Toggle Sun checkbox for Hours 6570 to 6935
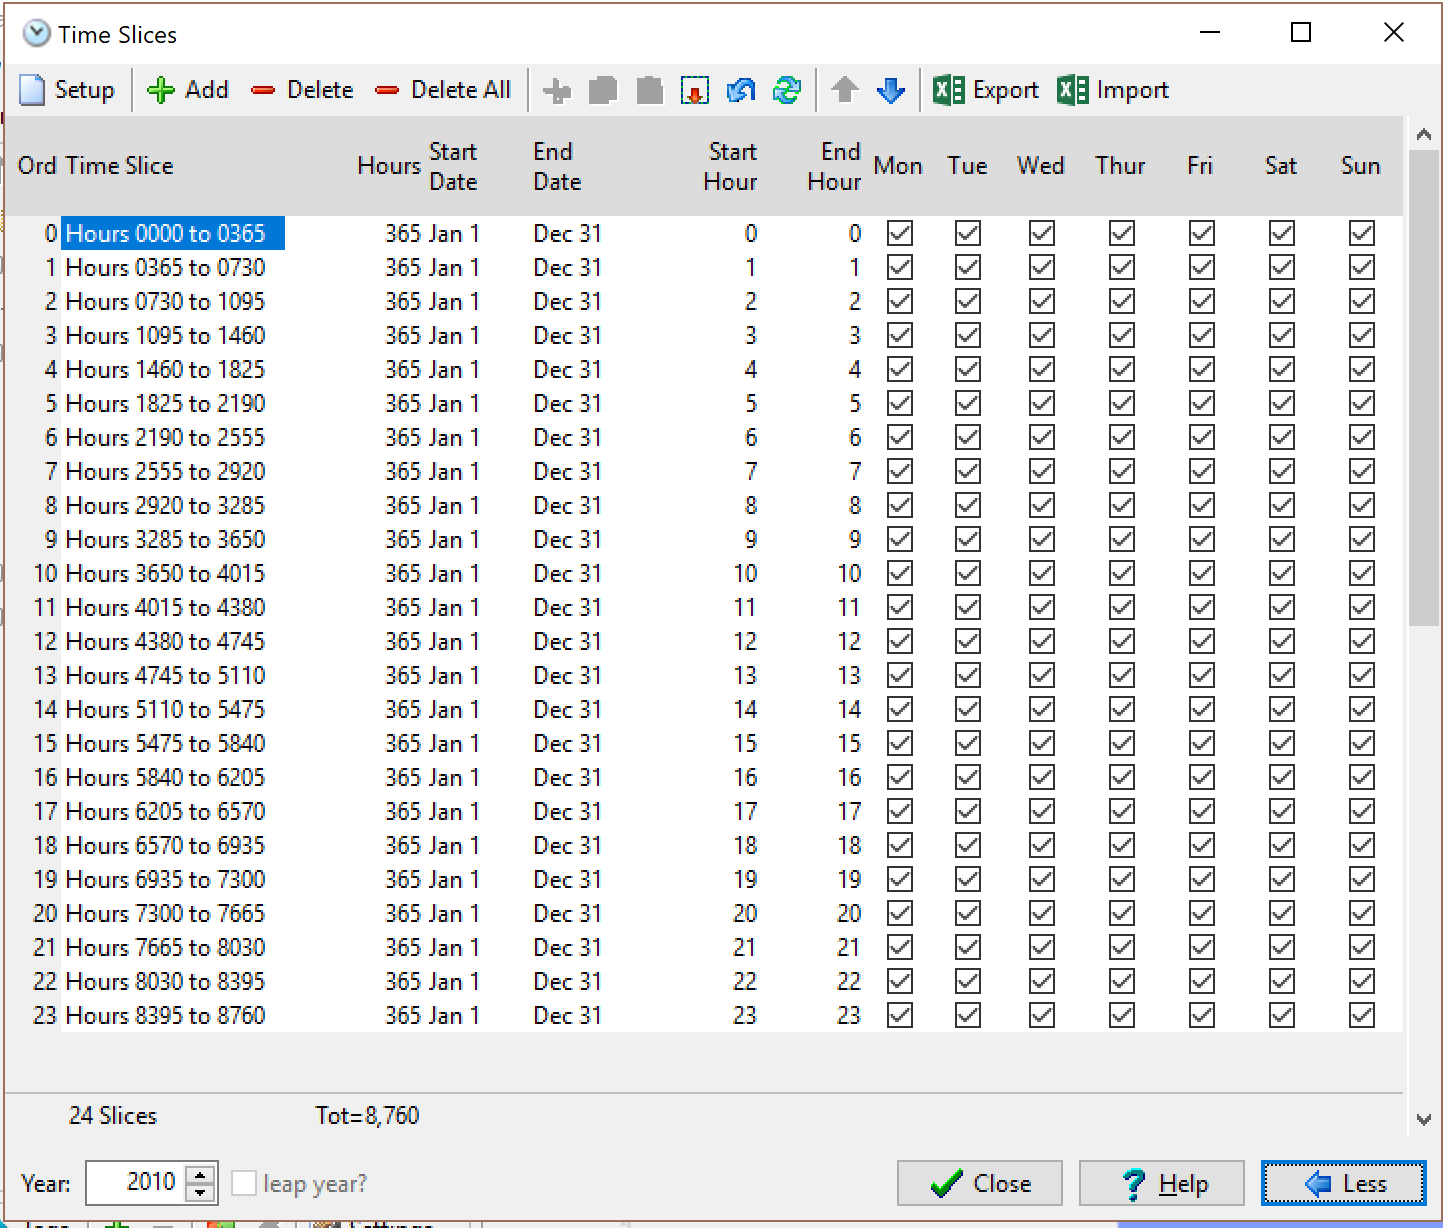1443x1228 pixels. [1362, 845]
